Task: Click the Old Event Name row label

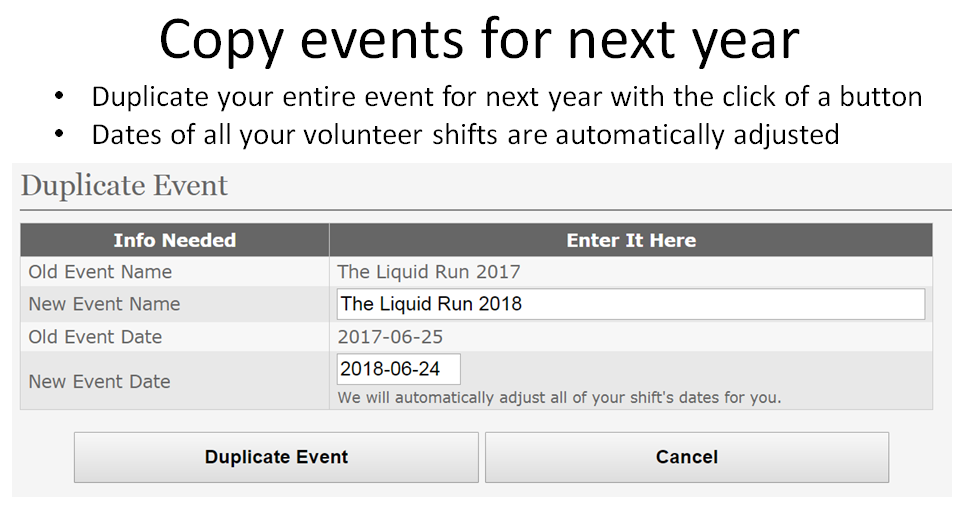Action: (100, 272)
